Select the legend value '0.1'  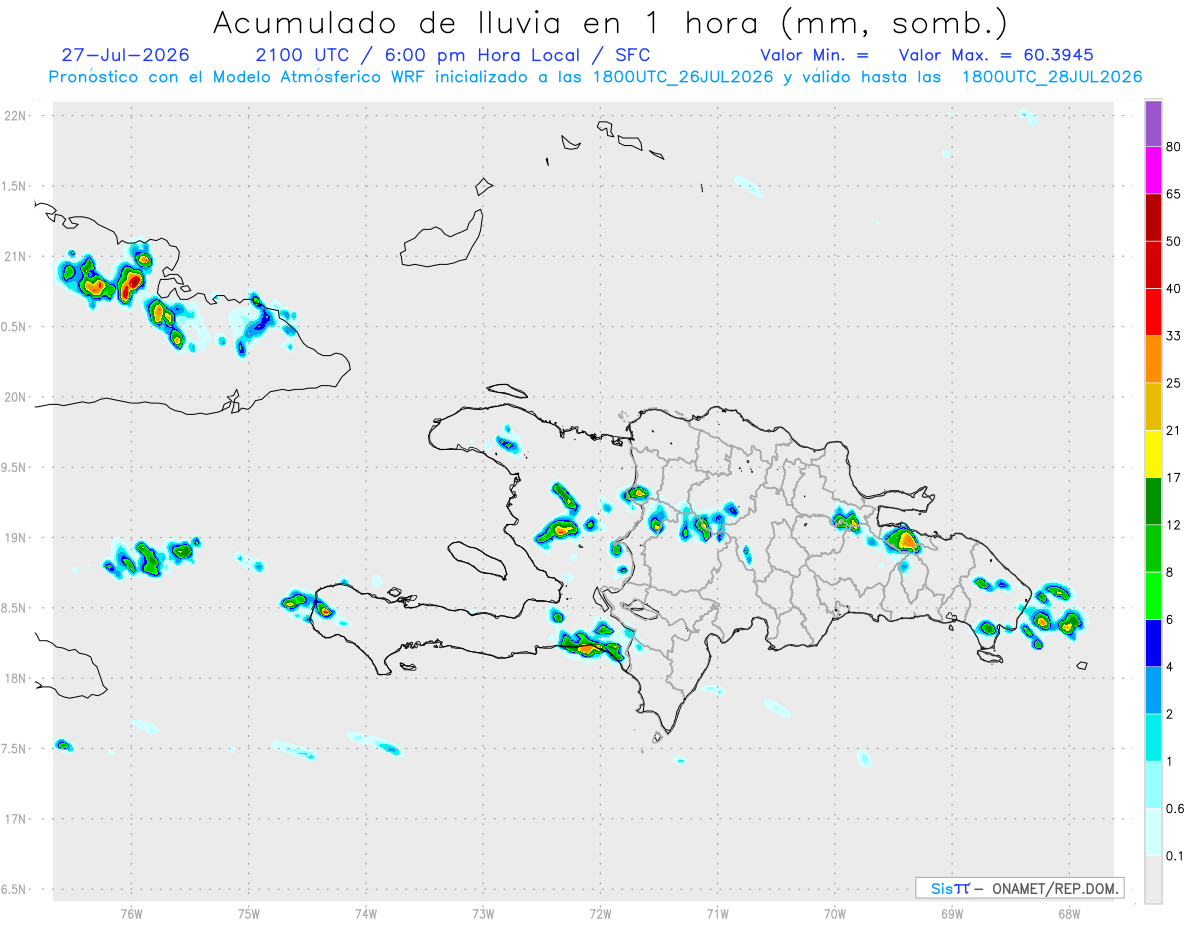(x=1175, y=856)
